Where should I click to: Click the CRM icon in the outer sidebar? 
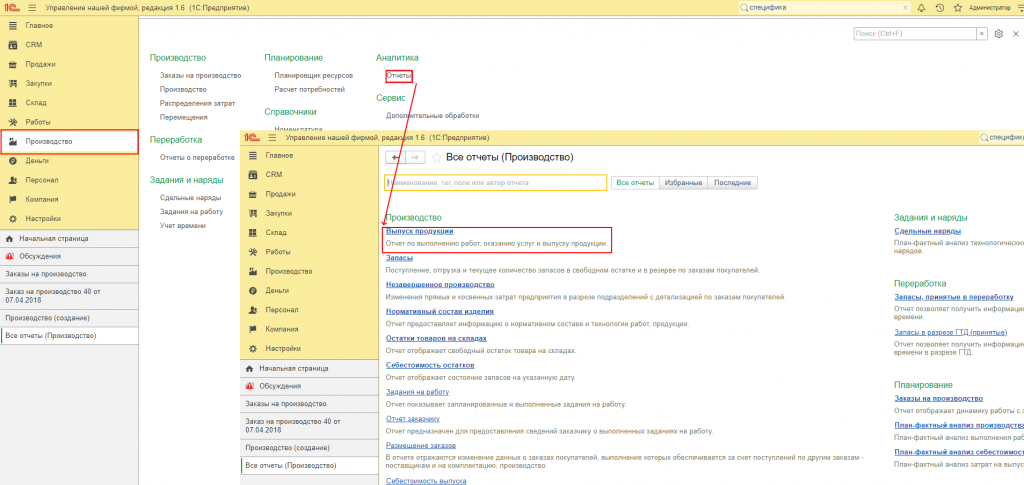coord(12,45)
